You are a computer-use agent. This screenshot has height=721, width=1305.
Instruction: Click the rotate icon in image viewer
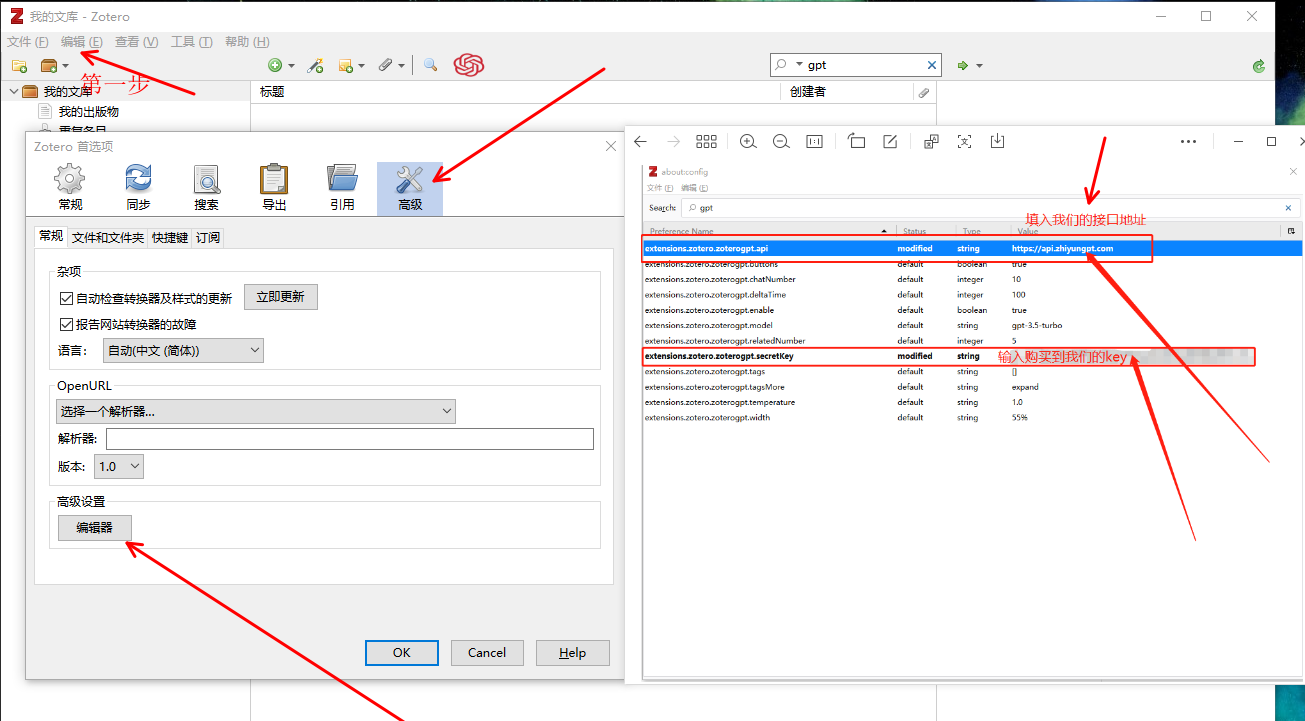856,142
